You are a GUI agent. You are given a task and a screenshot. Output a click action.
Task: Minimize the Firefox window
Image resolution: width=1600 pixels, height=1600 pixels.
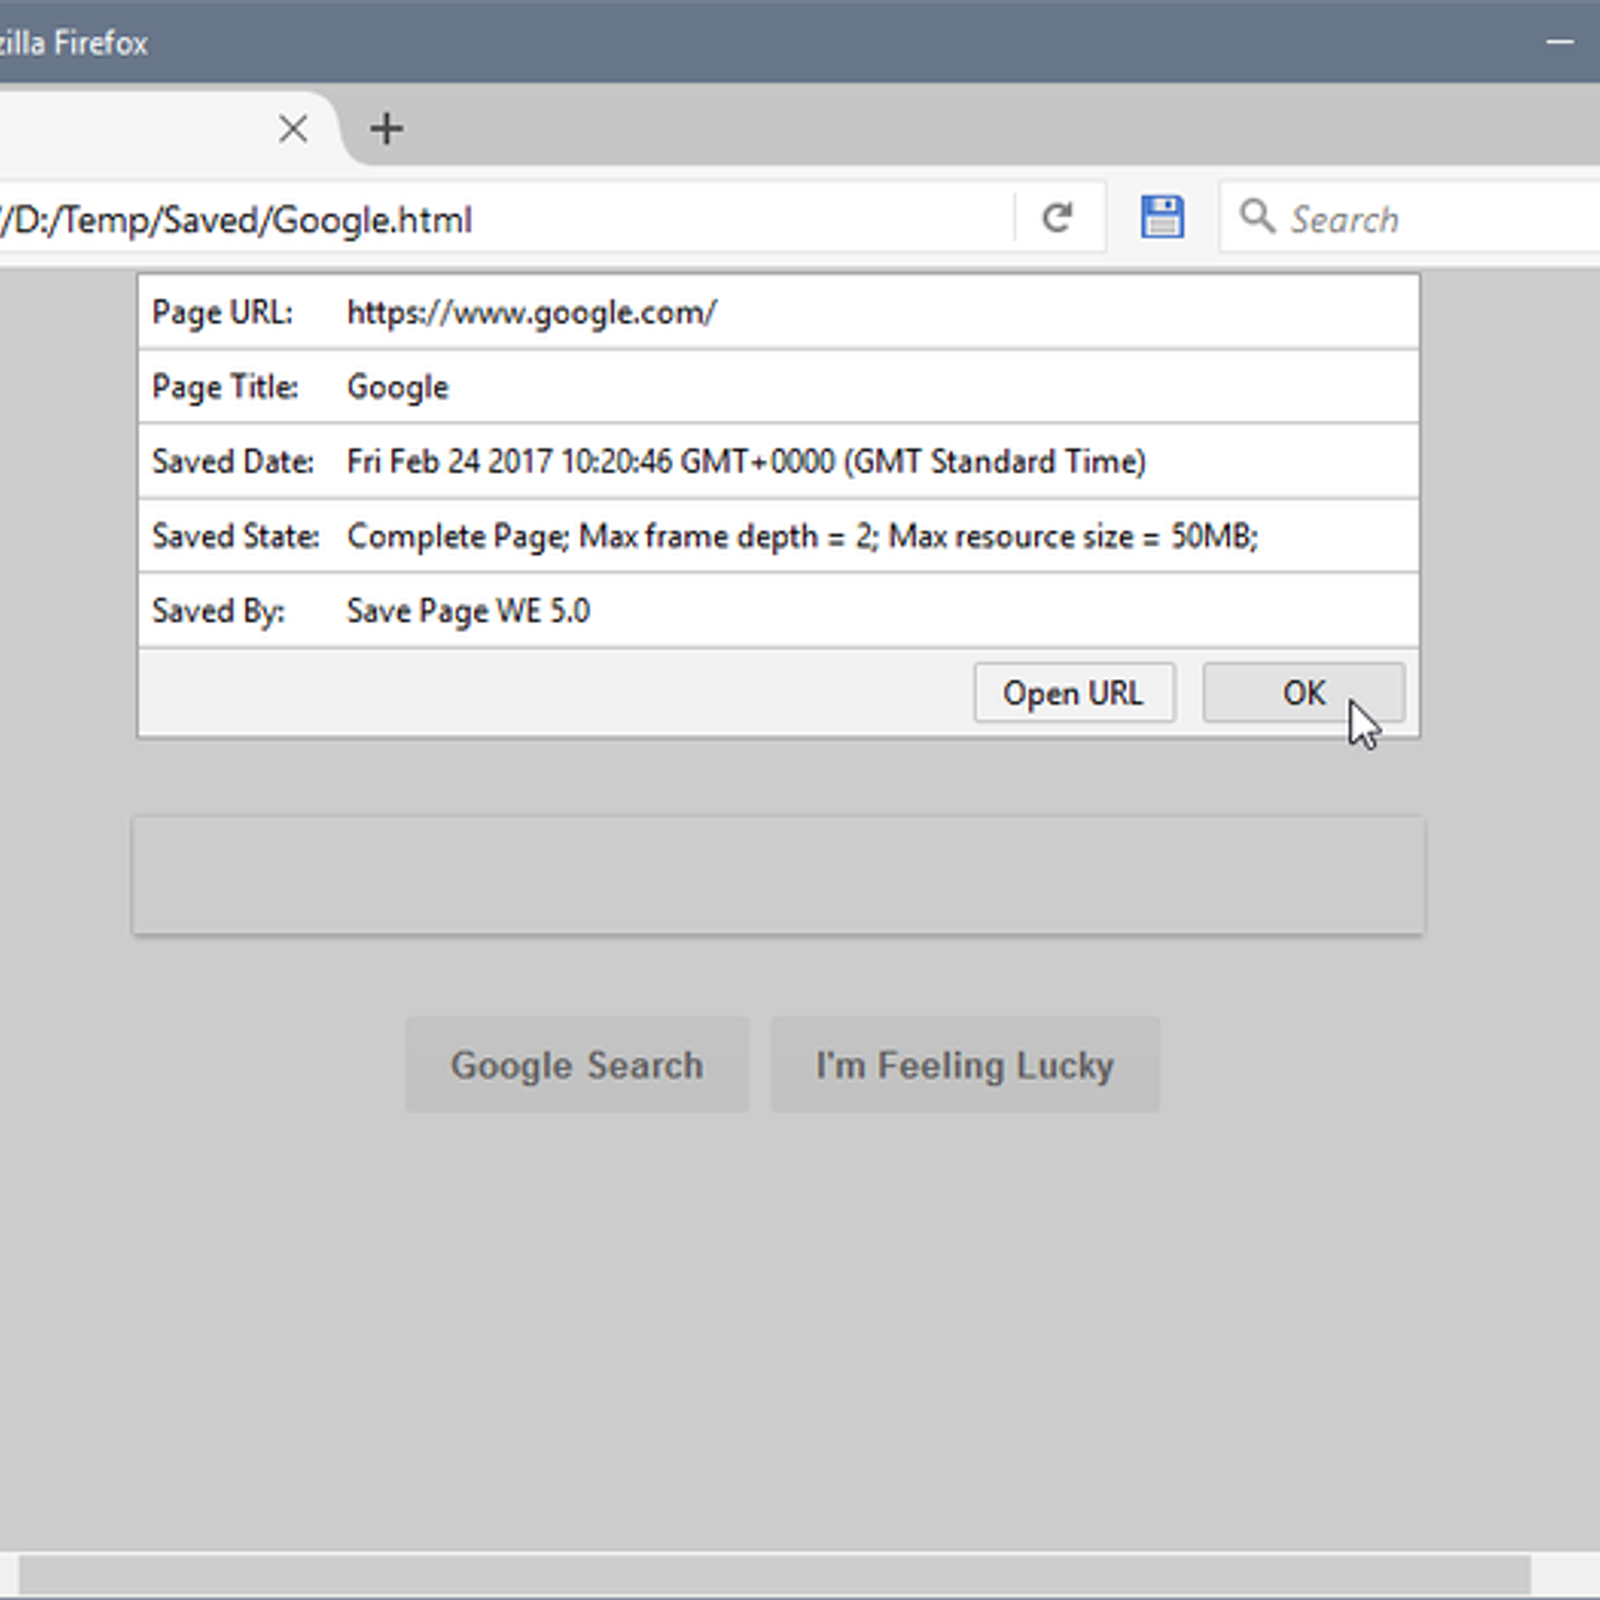(1559, 42)
